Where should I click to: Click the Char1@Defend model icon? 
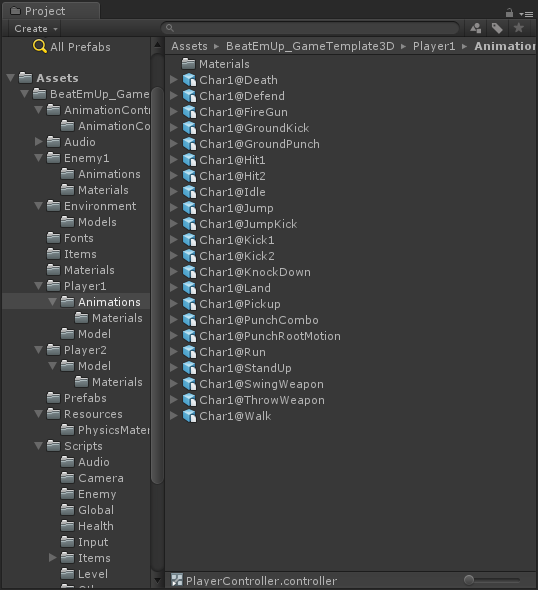coord(189,96)
